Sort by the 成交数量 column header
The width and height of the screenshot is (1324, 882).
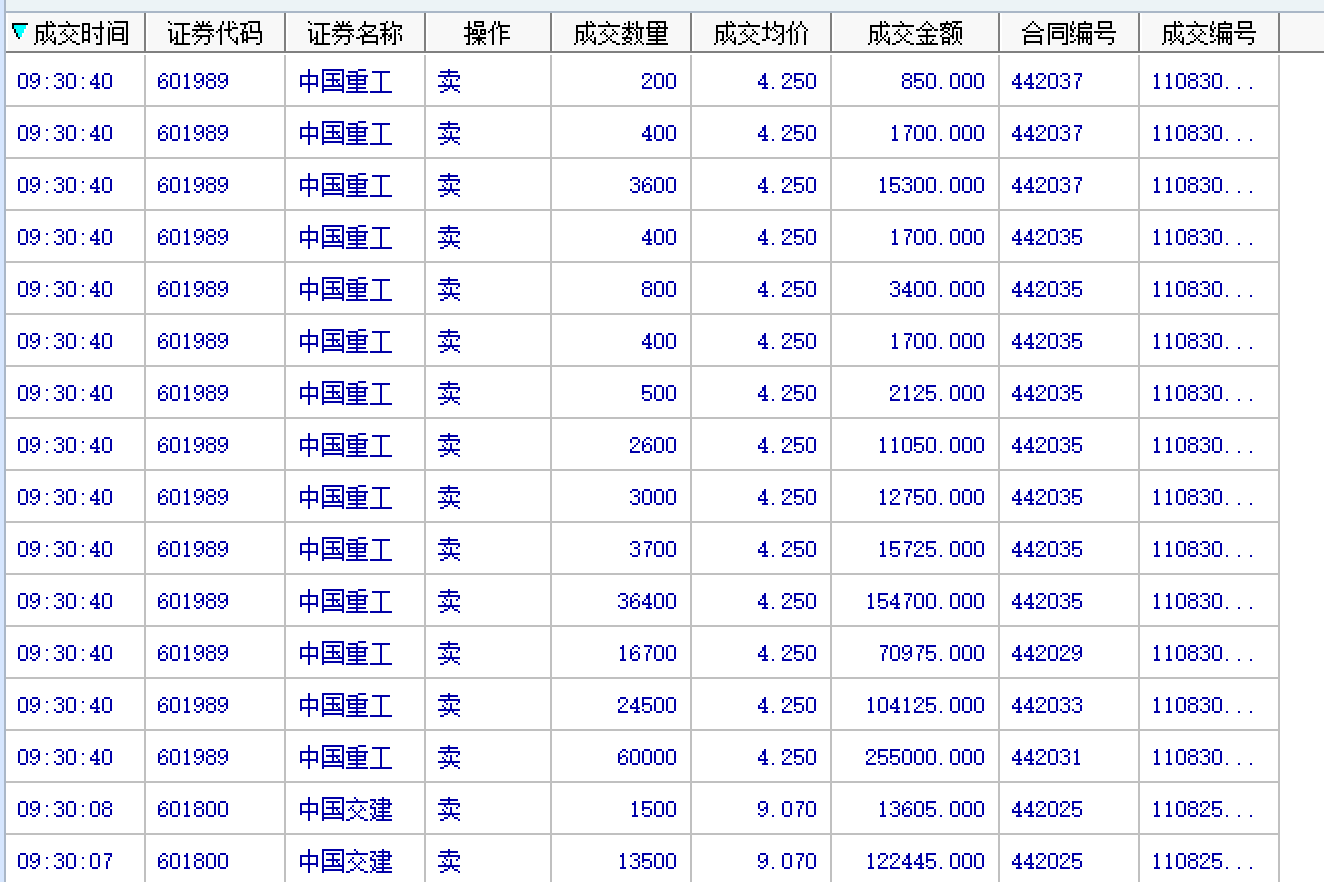pos(621,34)
